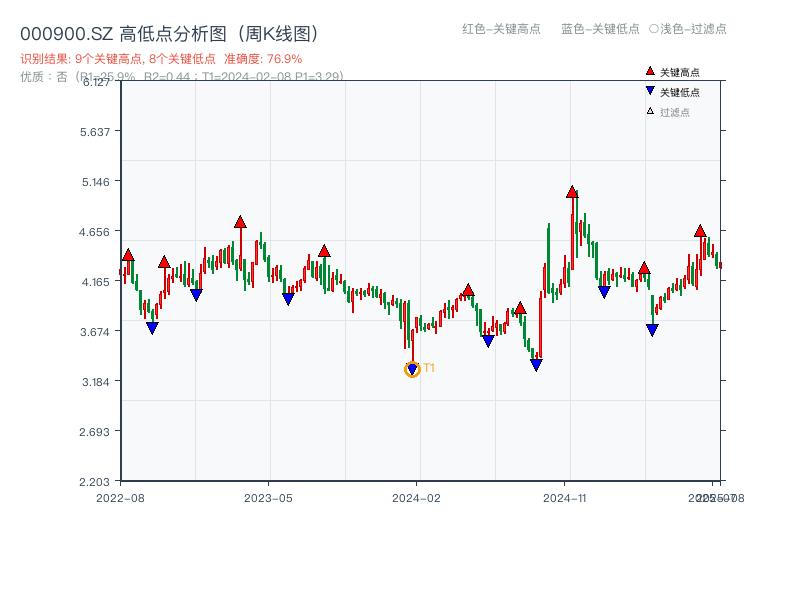Click the blue low marker circled at T1

(x=412, y=370)
